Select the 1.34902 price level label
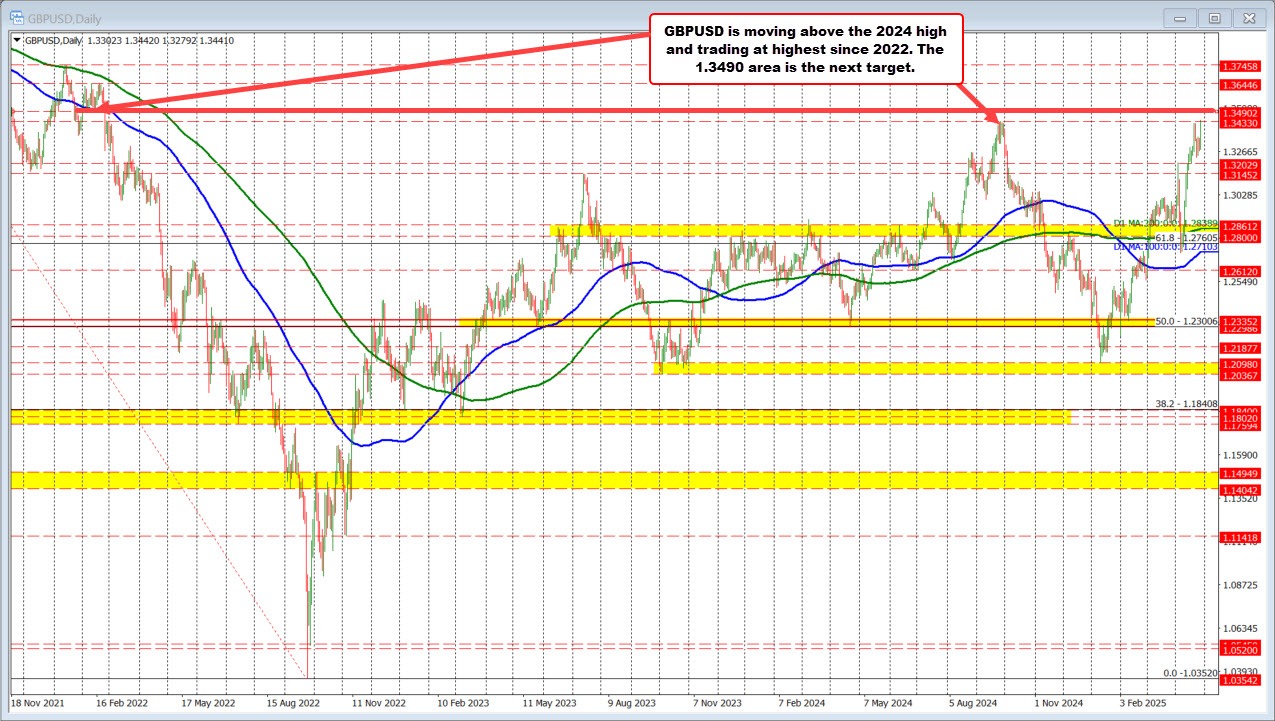This screenshot has width=1275, height=721. (1239, 113)
